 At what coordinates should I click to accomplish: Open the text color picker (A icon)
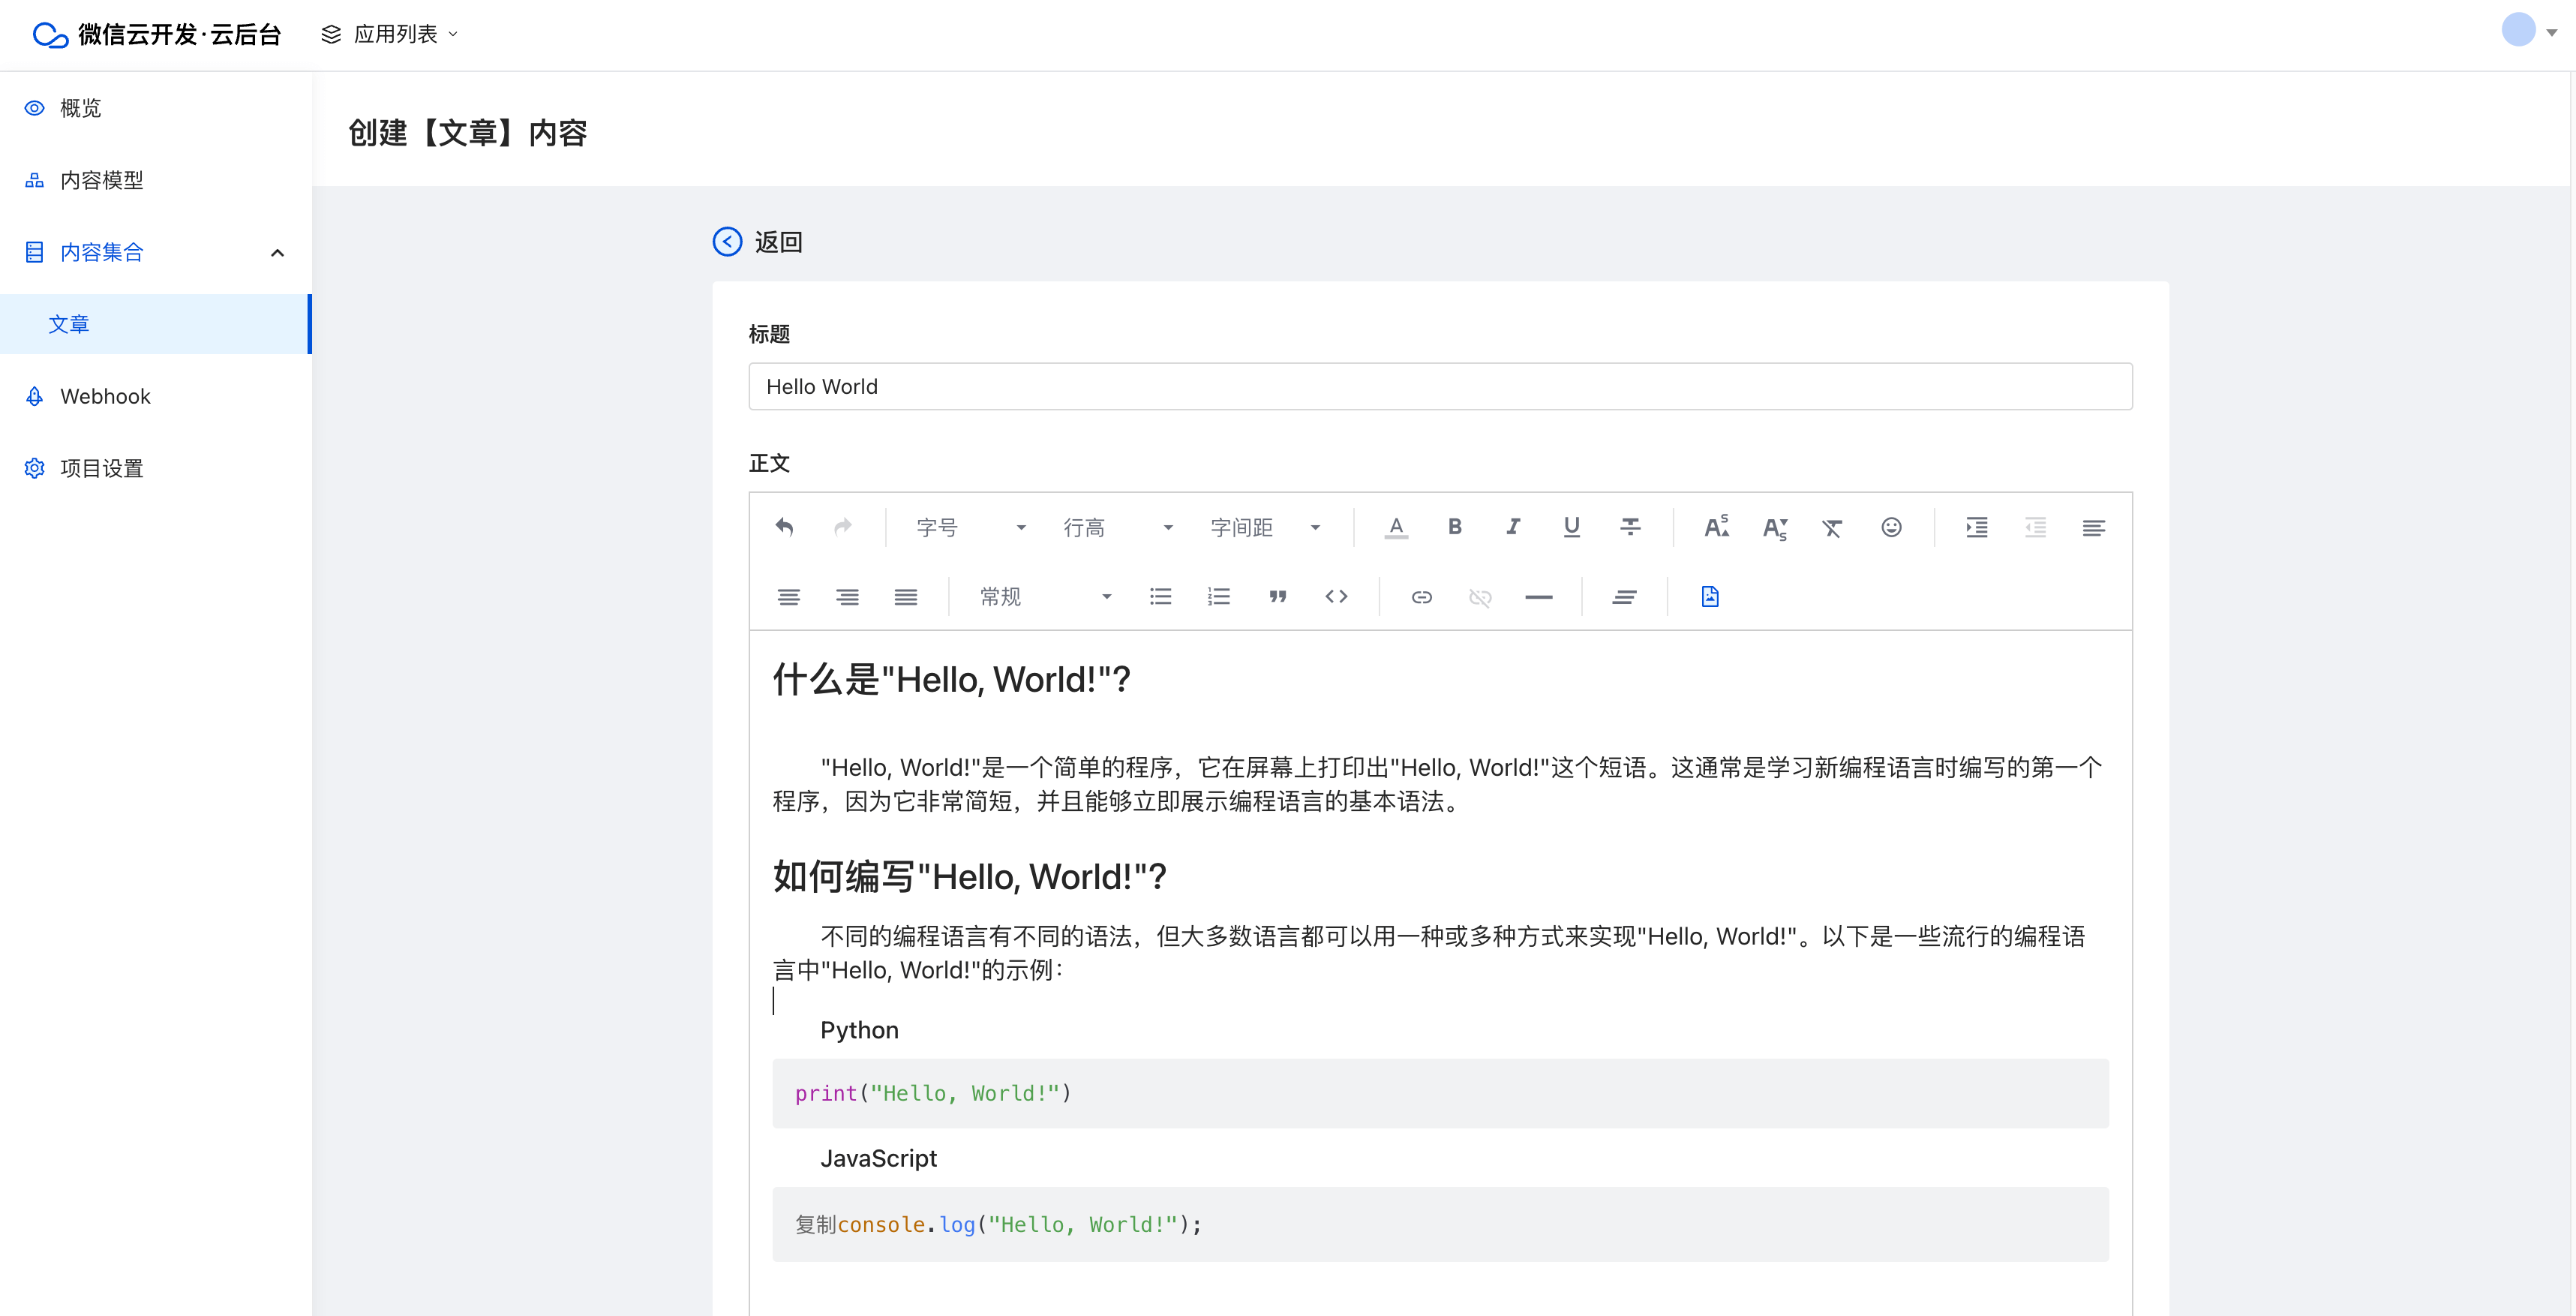click(1396, 527)
